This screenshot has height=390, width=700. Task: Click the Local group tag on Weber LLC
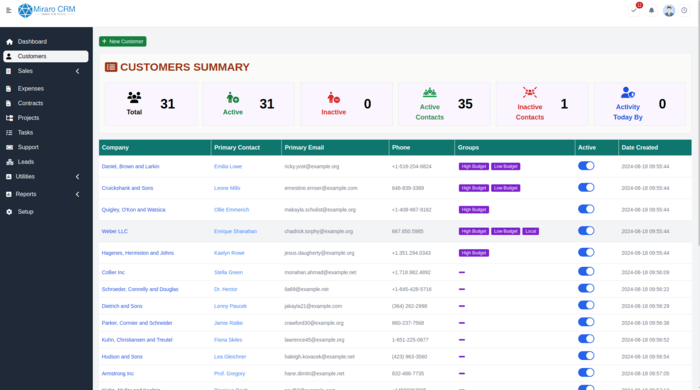[530, 231]
